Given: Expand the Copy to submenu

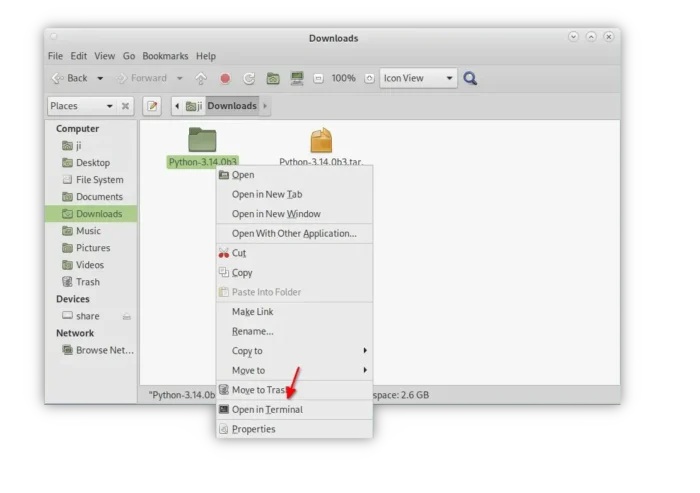Looking at the screenshot, I should 295,351.
